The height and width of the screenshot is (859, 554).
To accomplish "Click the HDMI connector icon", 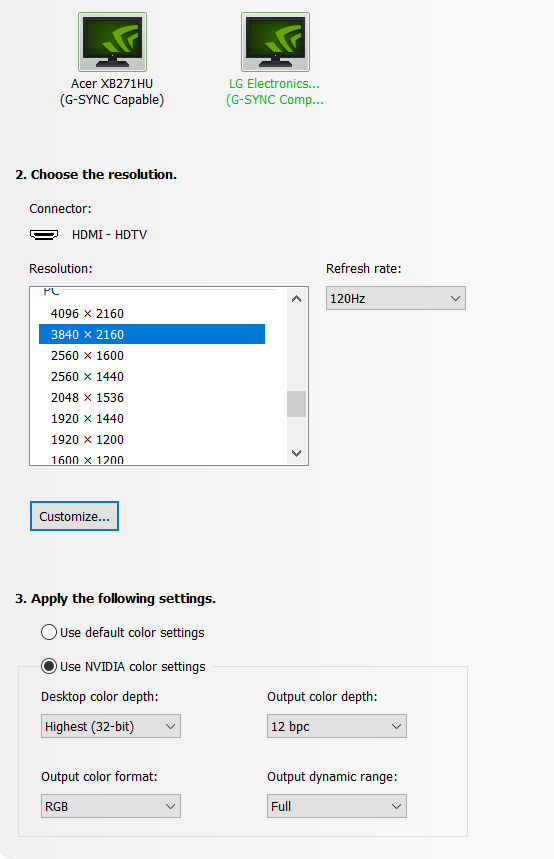I will click(x=44, y=235).
